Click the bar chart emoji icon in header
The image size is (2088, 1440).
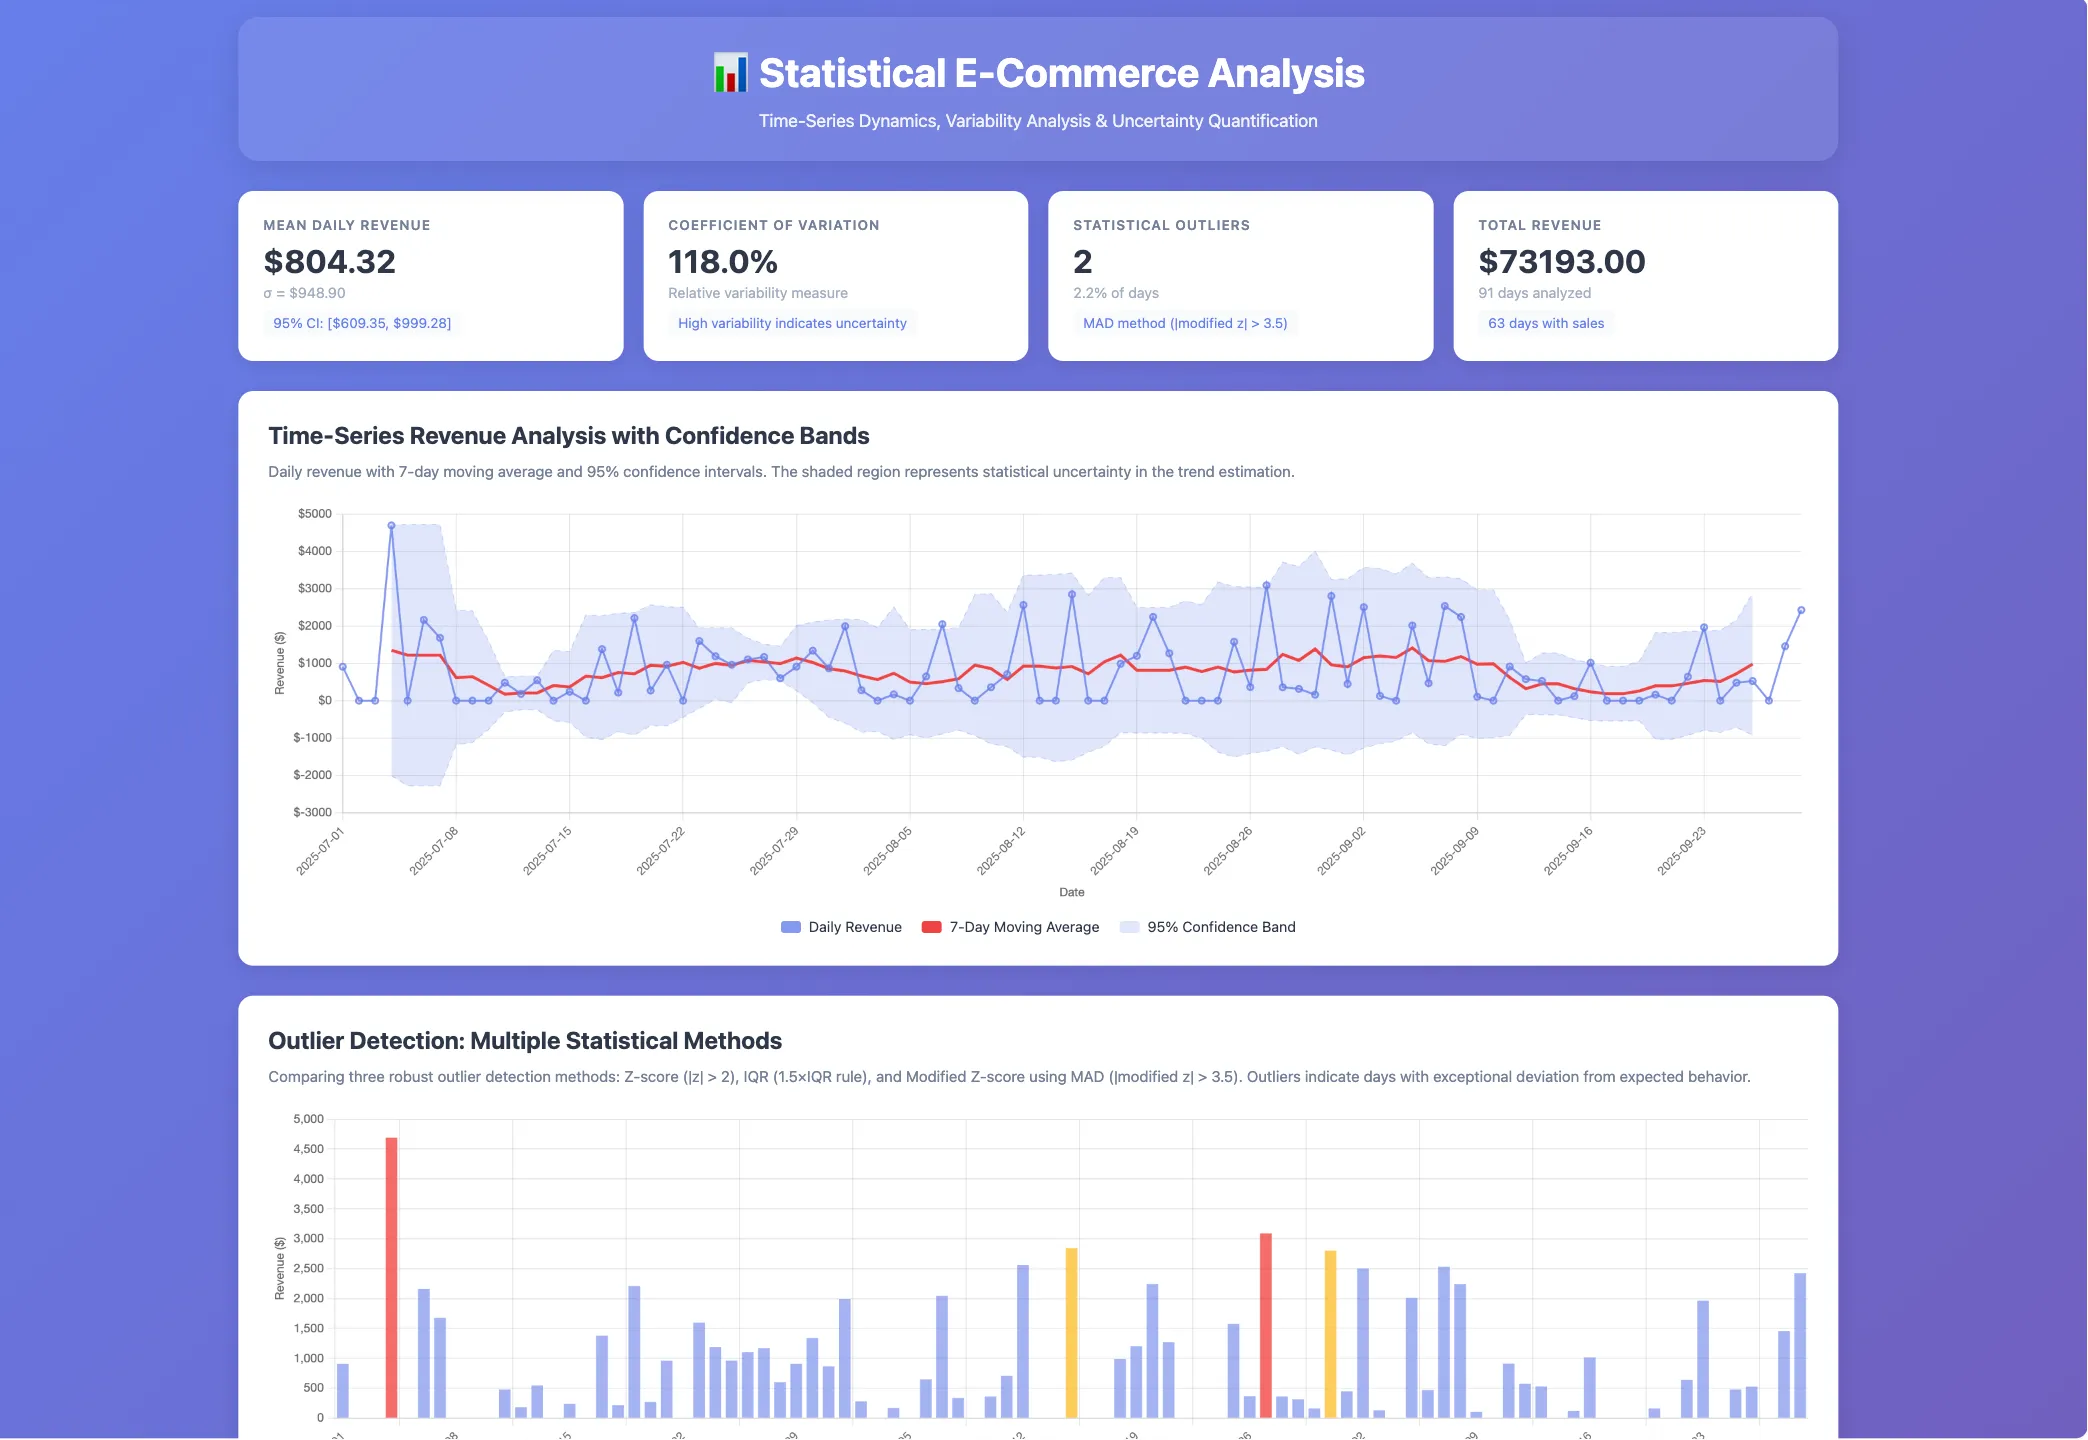(x=730, y=73)
